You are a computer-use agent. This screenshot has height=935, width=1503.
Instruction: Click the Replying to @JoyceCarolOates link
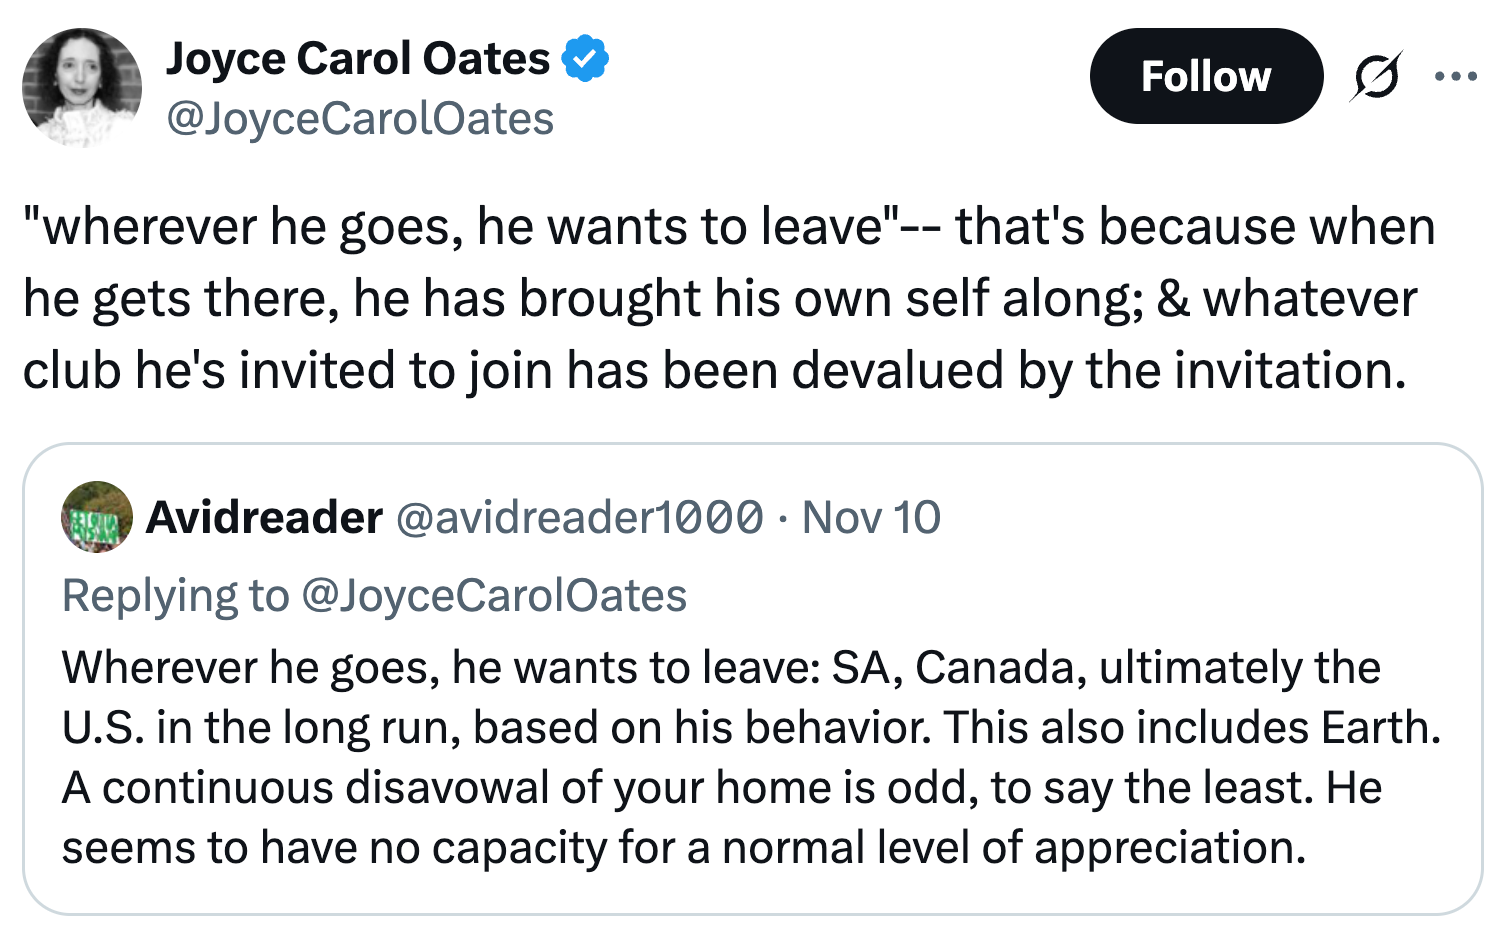click(374, 594)
